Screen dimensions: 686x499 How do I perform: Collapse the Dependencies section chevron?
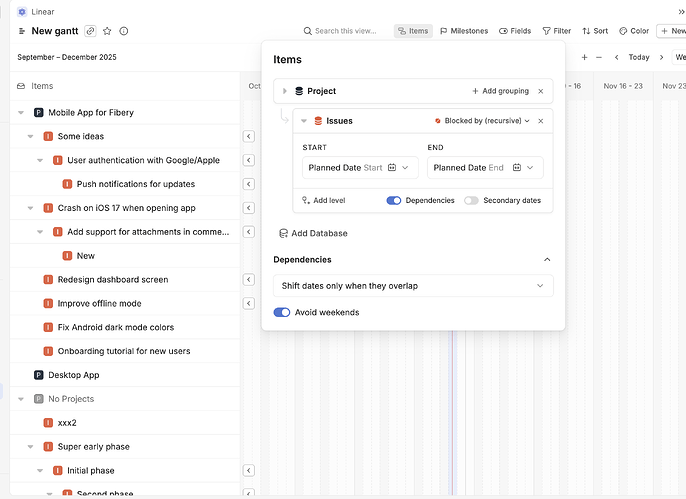coord(547,260)
